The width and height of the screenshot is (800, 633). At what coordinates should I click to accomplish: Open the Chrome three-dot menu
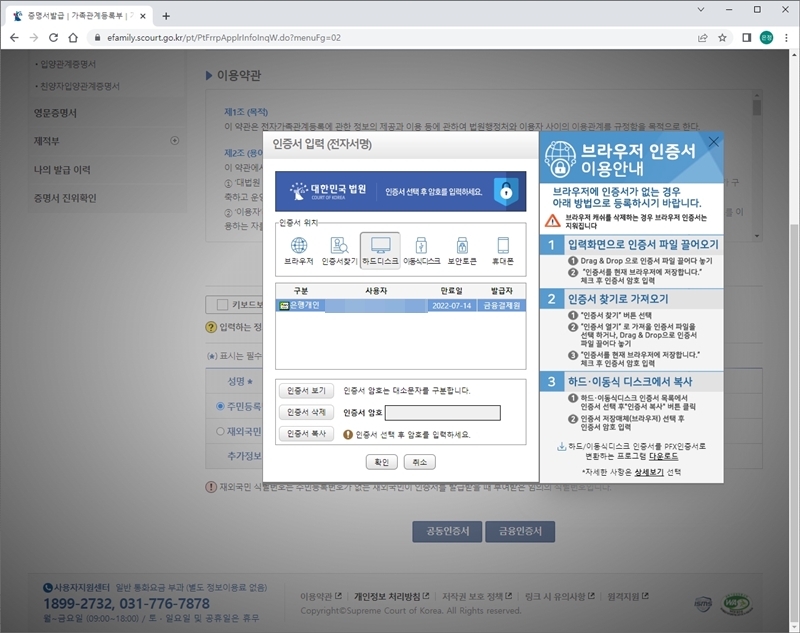[786, 38]
